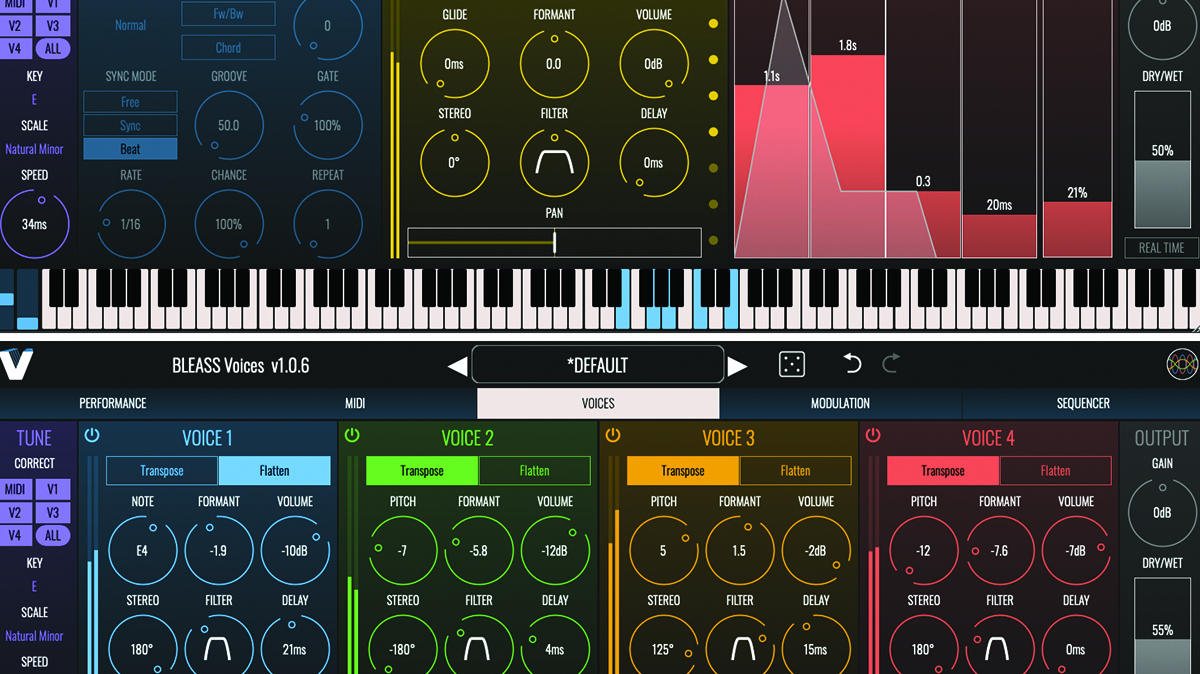Choose Sync under SYNC MODE
The image size is (1200, 674).
tap(130, 126)
